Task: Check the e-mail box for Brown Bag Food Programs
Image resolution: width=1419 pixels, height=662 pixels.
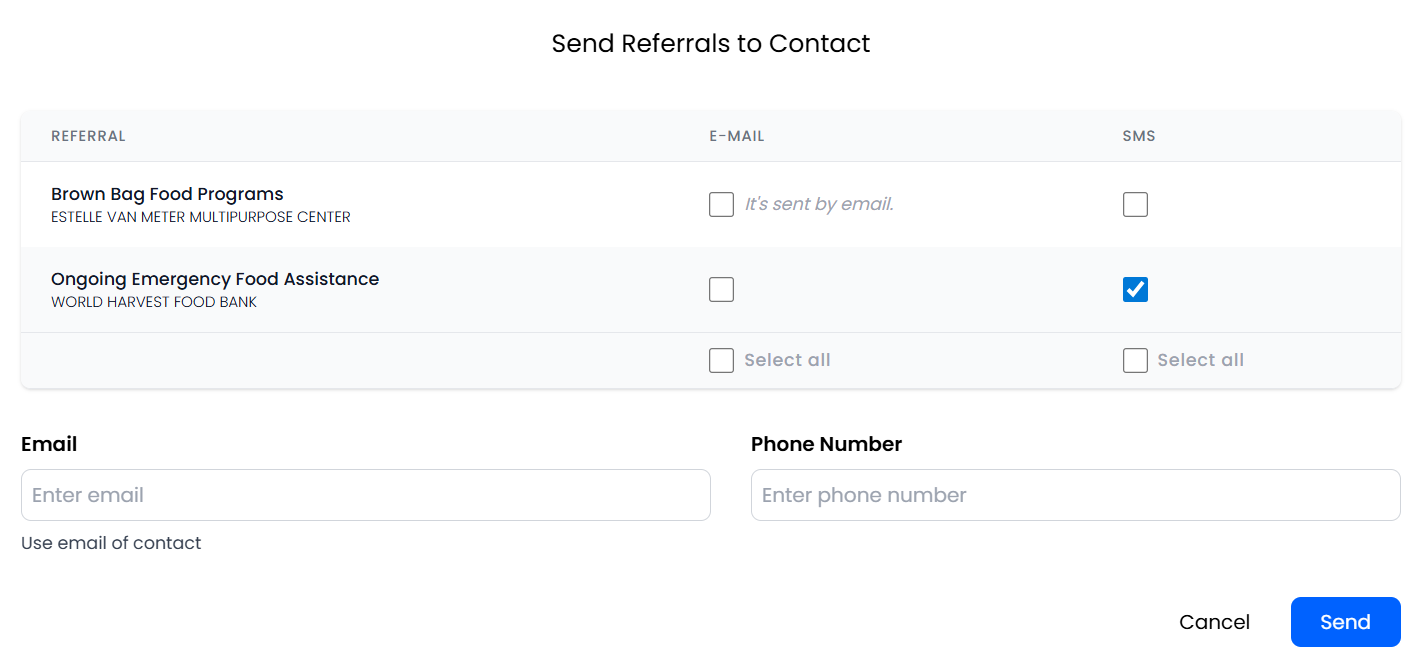Action: 721,205
